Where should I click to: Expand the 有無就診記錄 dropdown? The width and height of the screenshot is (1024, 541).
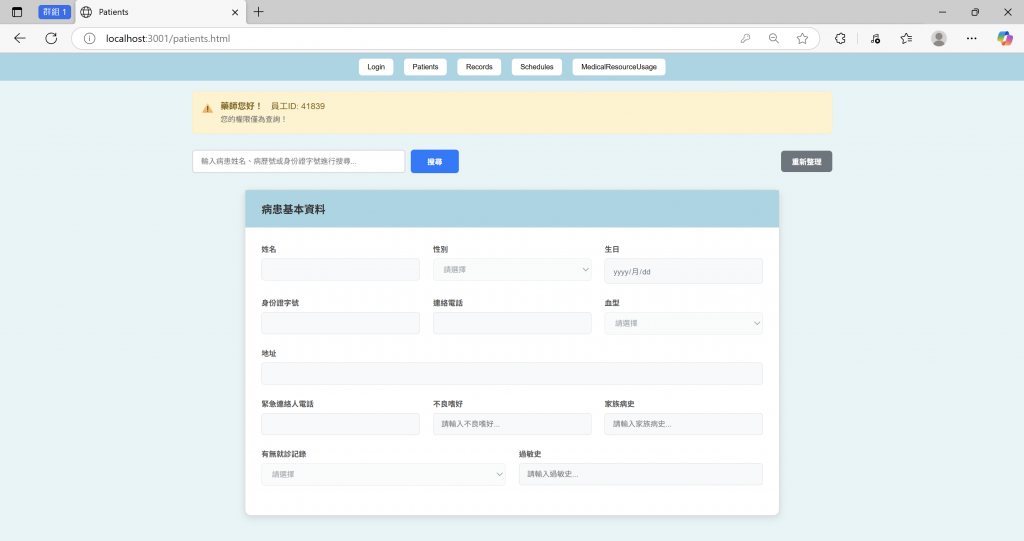coord(383,474)
